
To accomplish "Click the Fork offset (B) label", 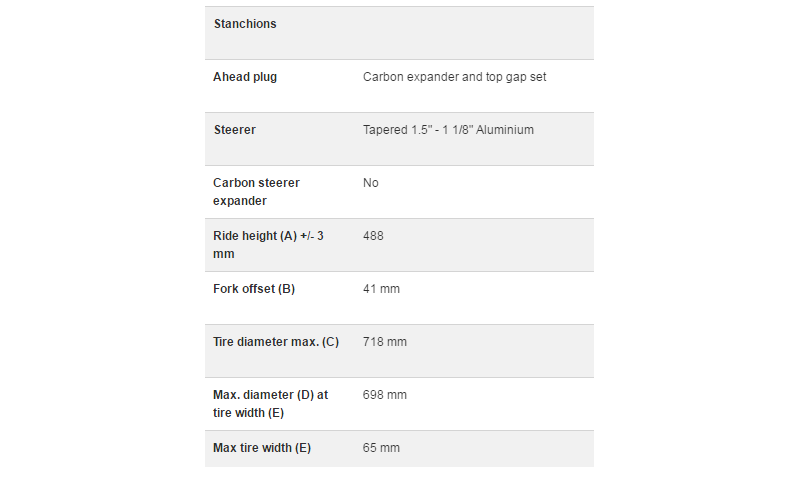I will (x=254, y=289).
